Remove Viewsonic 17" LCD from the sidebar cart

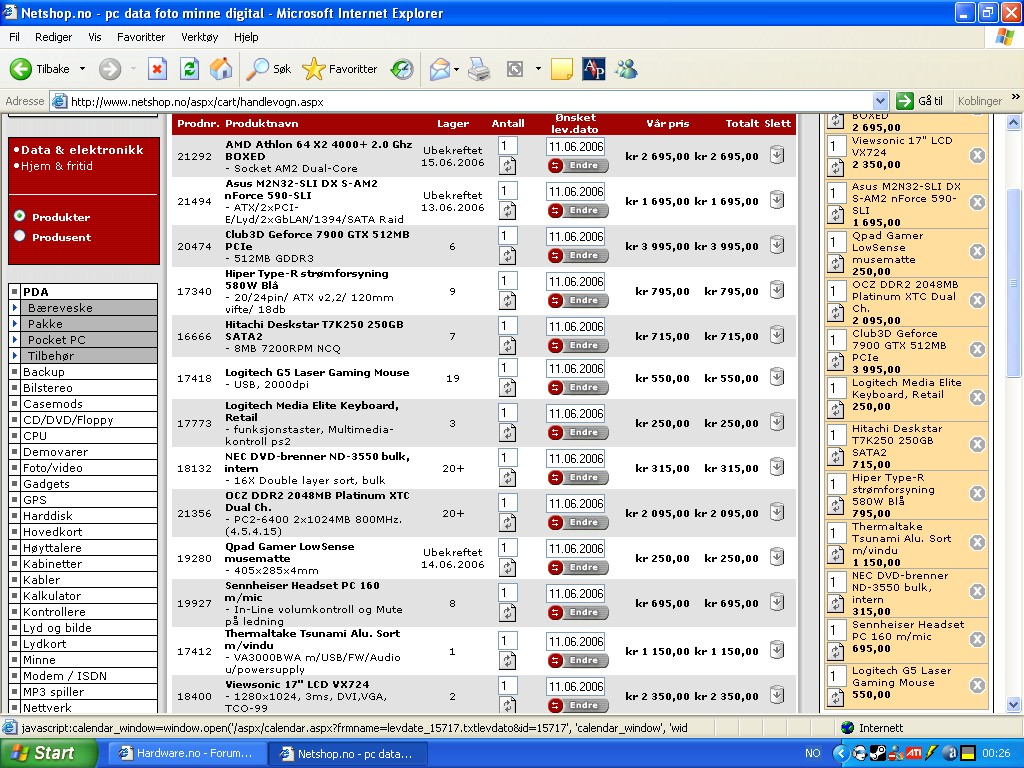tap(977, 155)
